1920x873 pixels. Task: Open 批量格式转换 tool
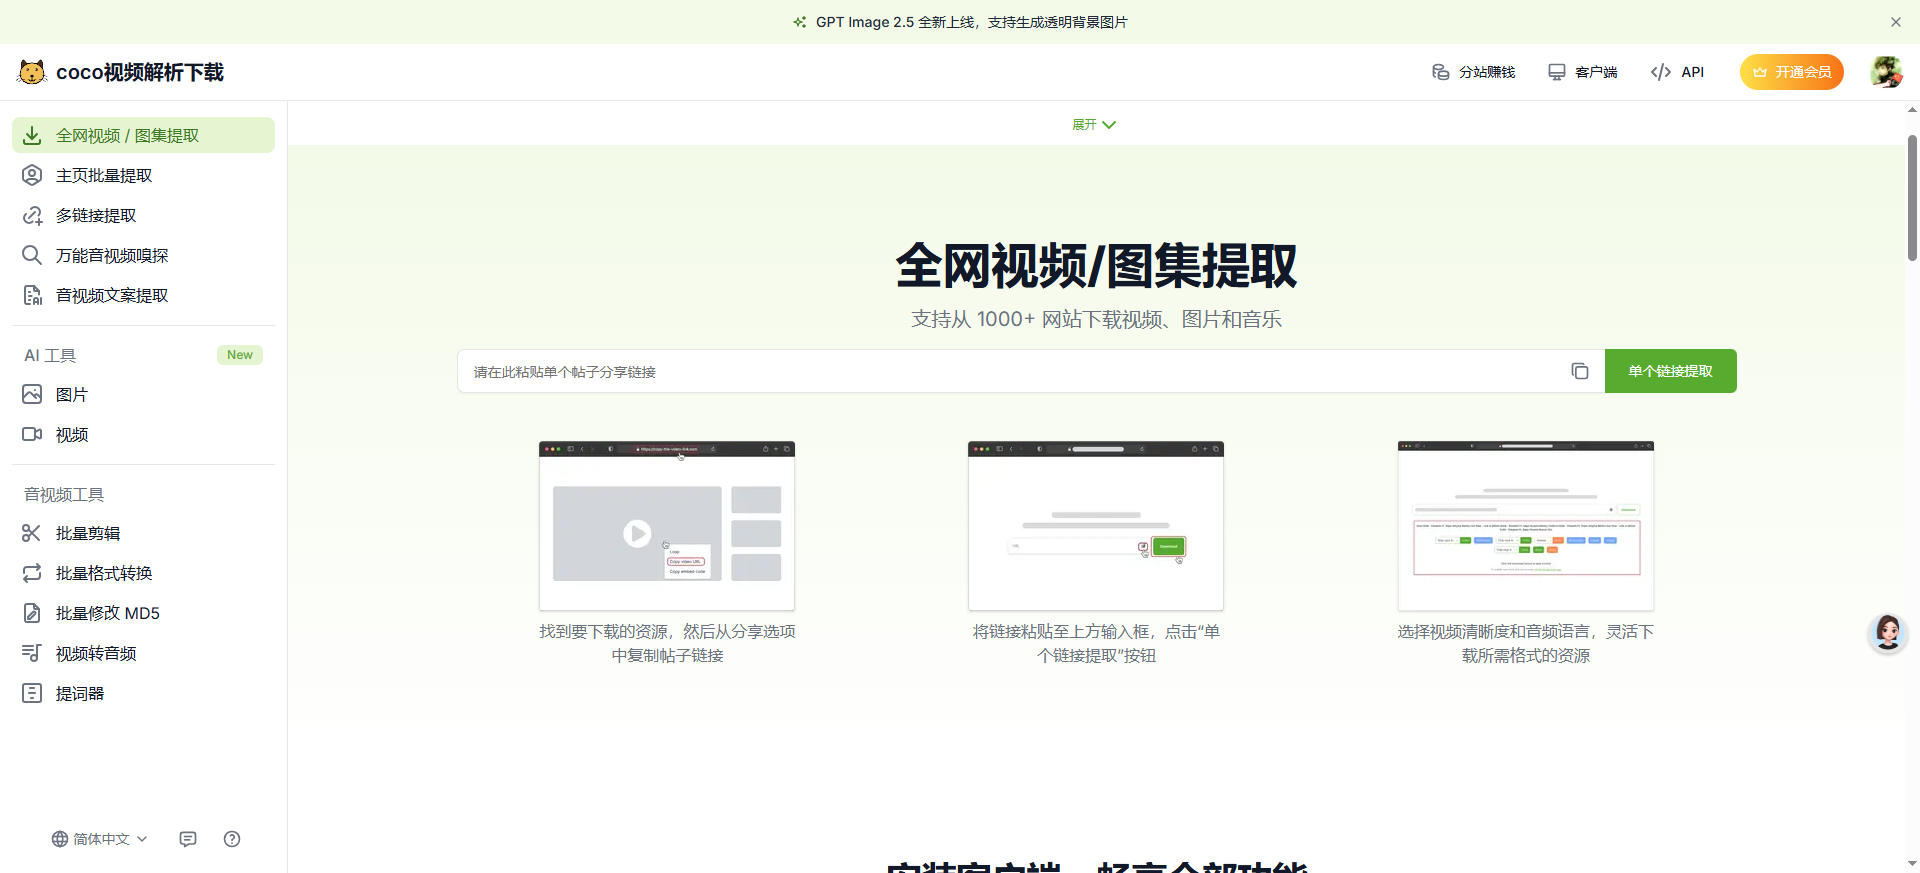(x=143, y=573)
